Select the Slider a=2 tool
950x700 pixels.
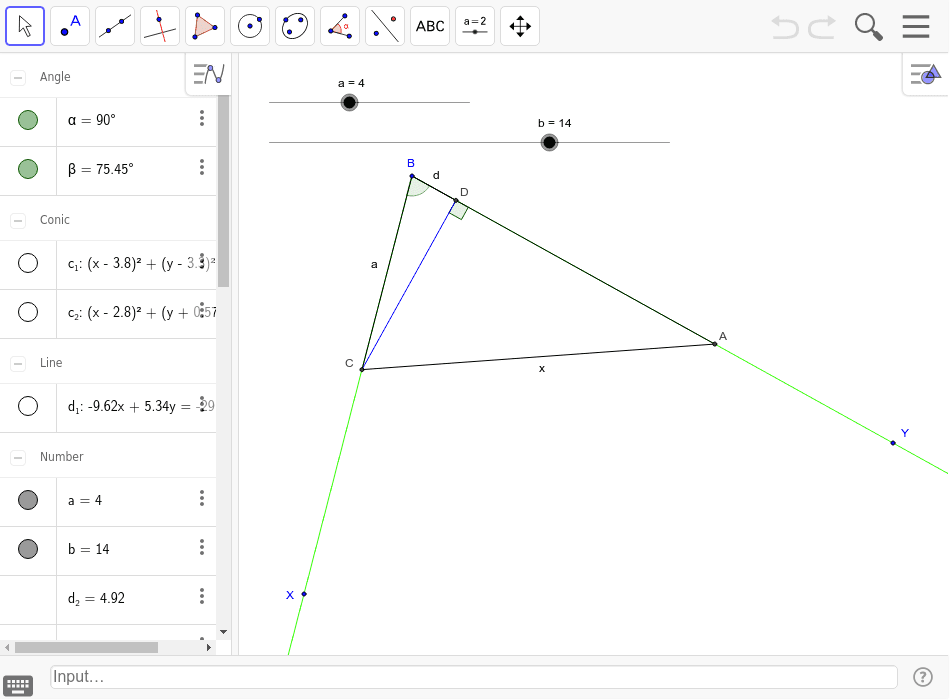[475, 26]
